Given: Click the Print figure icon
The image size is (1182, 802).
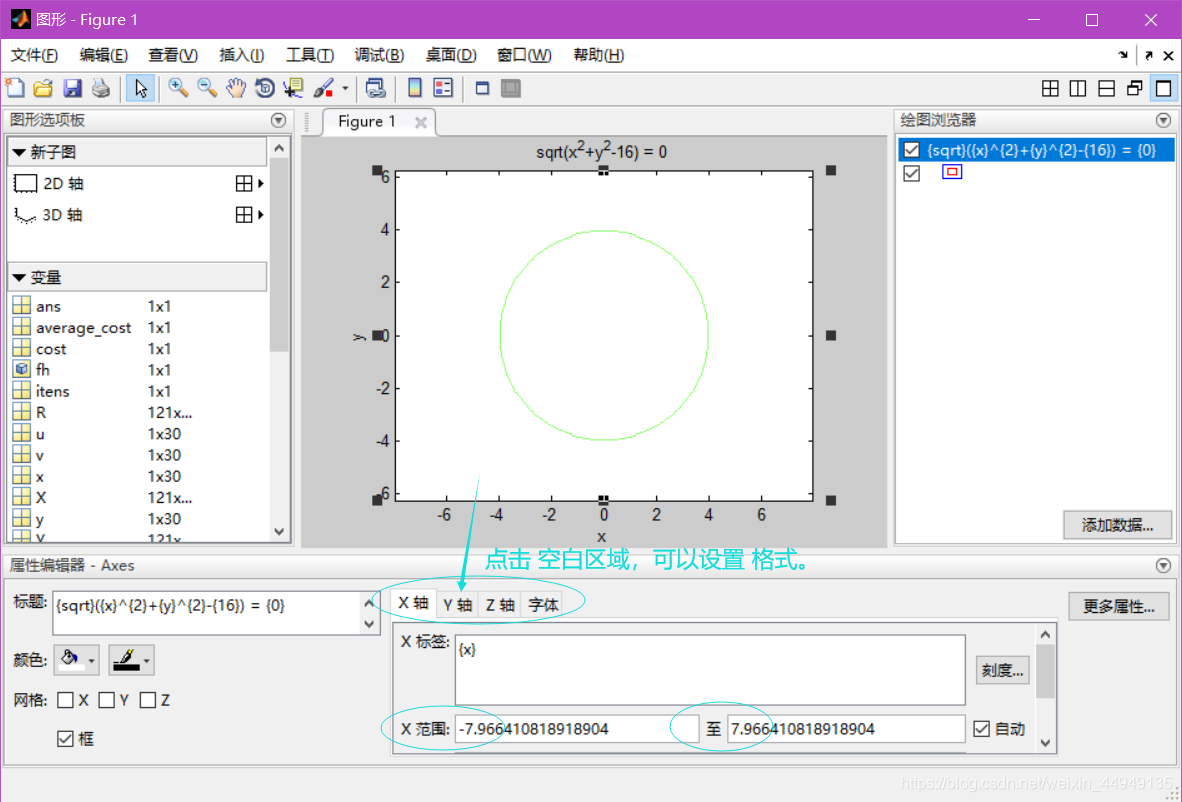Looking at the screenshot, I should click(101, 89).
